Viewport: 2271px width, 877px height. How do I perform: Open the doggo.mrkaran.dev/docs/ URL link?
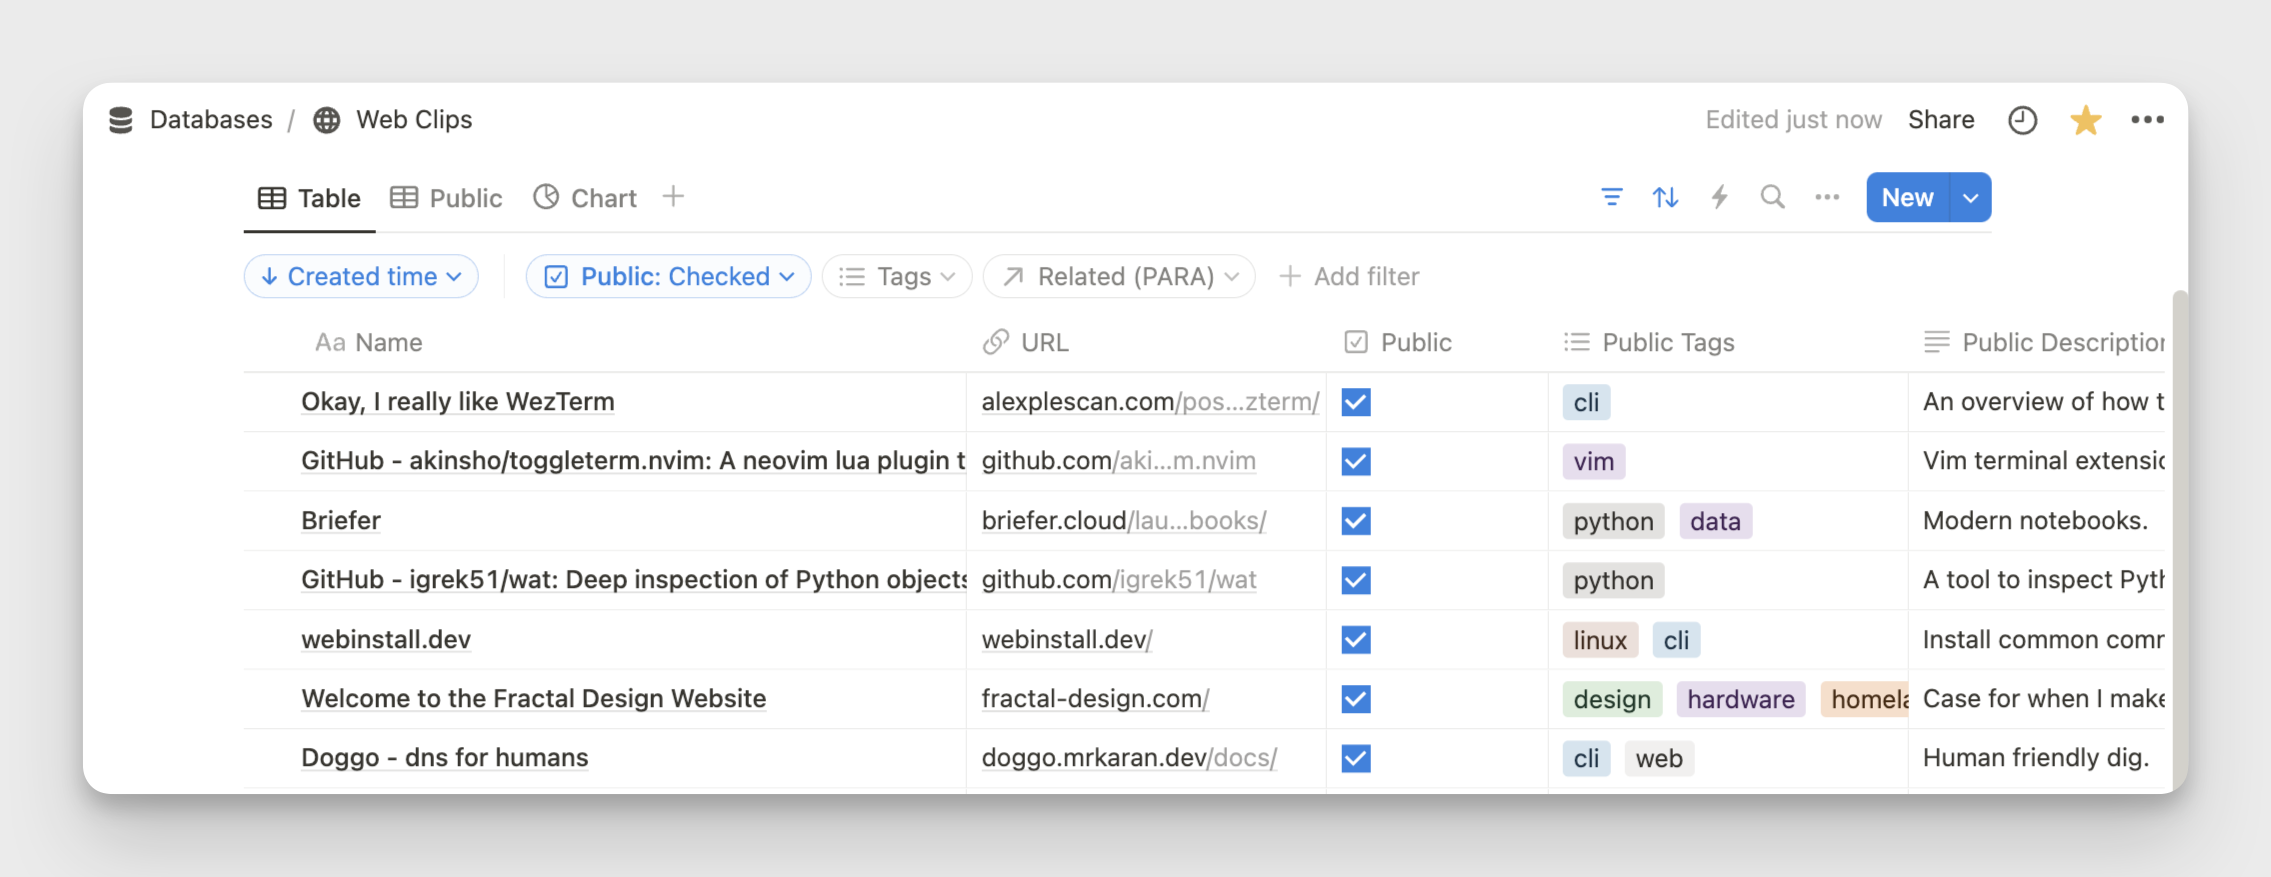click(x=1129, y=758)
